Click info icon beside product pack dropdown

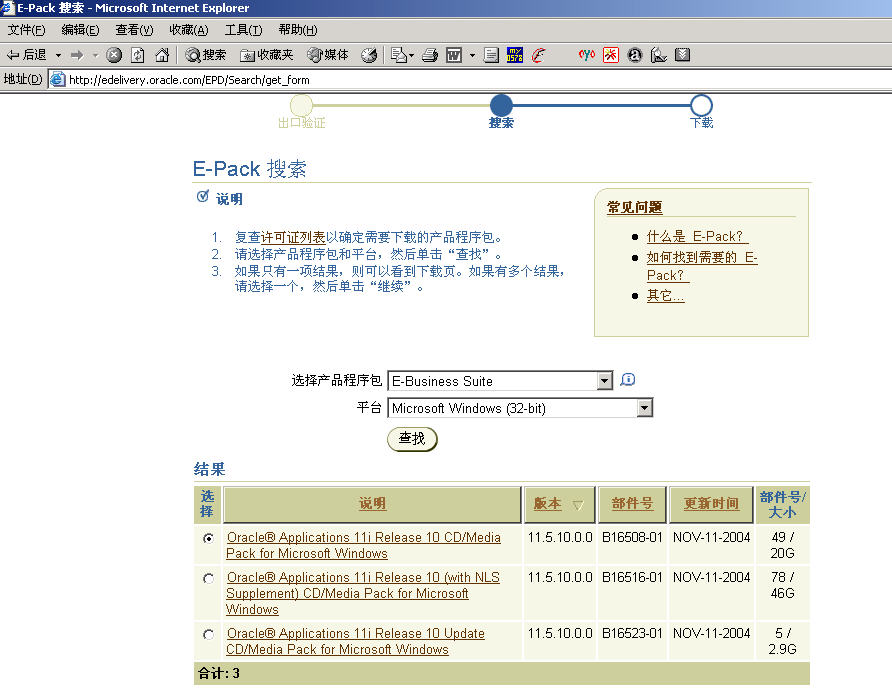click(x=628, y=380)
